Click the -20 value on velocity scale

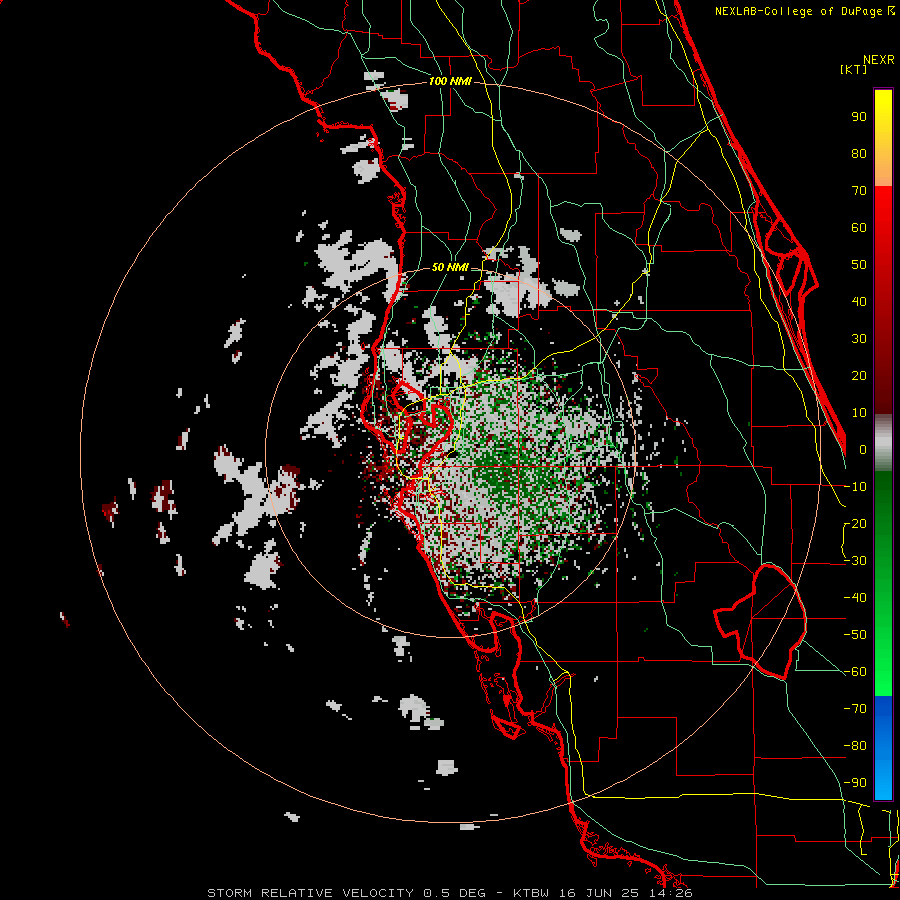click(x=855, y=524)
